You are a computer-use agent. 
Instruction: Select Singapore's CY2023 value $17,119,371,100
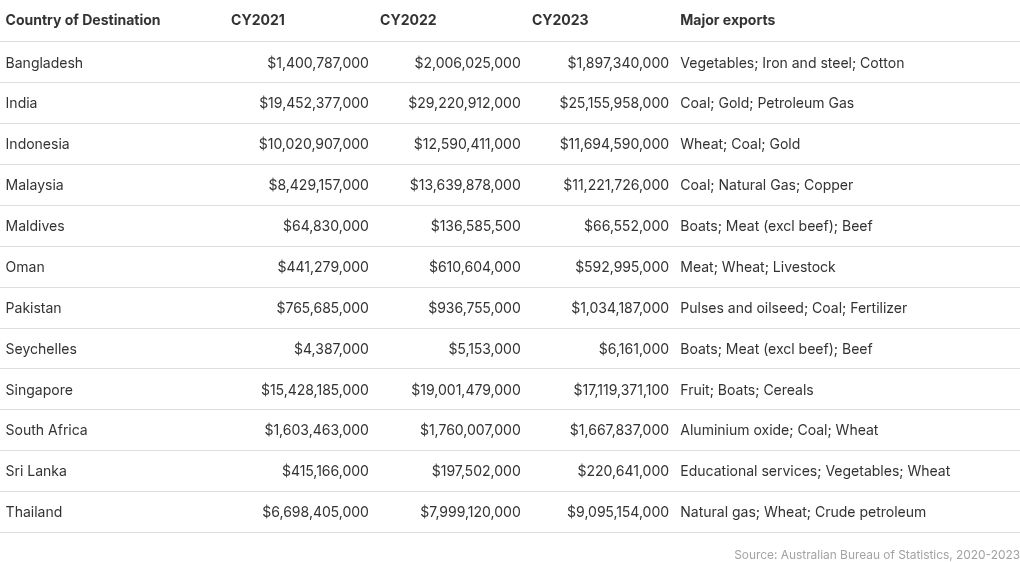tap(621, 390)
